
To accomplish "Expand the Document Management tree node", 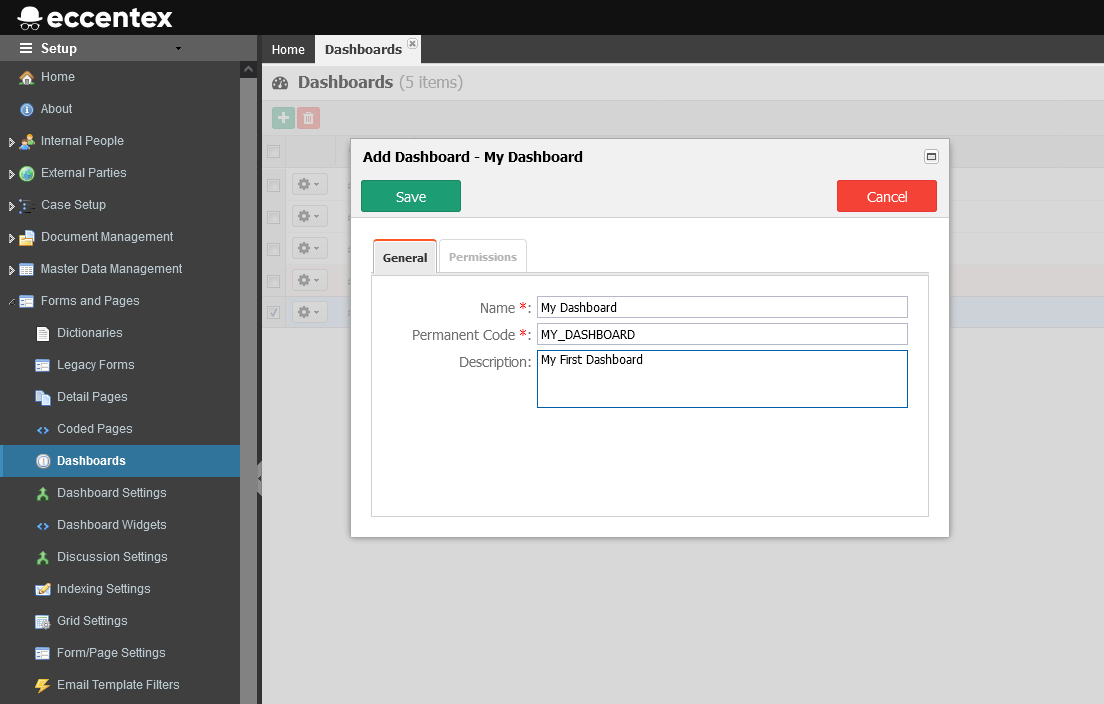I will point(11,239).
